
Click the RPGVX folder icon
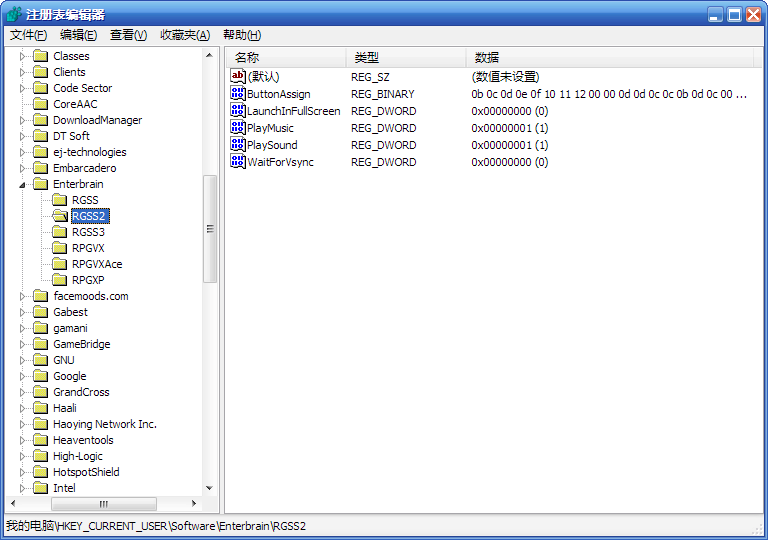[x=59, y=248]
